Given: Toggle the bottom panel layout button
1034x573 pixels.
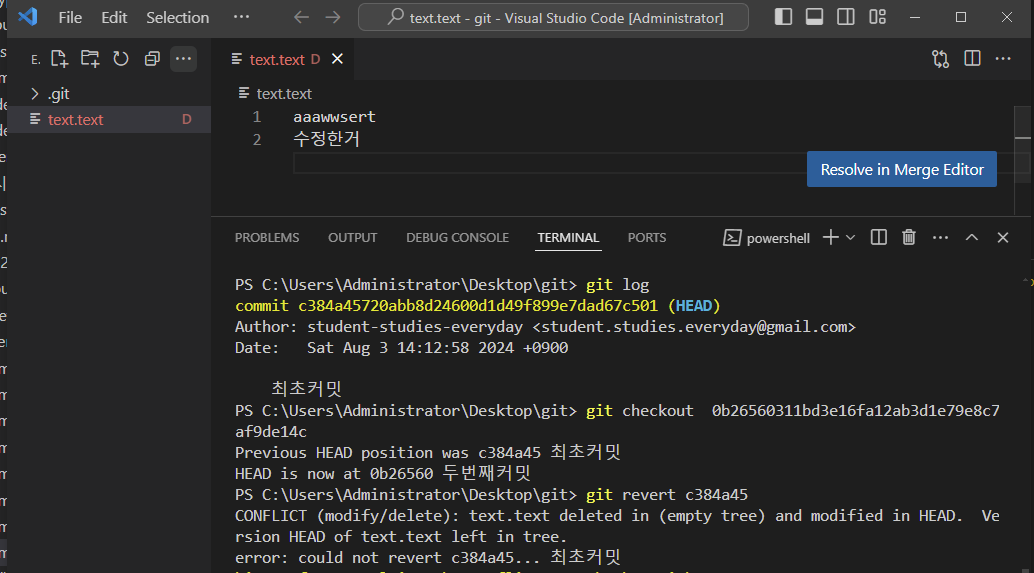Looking at the screenshot, I should 815,17.
